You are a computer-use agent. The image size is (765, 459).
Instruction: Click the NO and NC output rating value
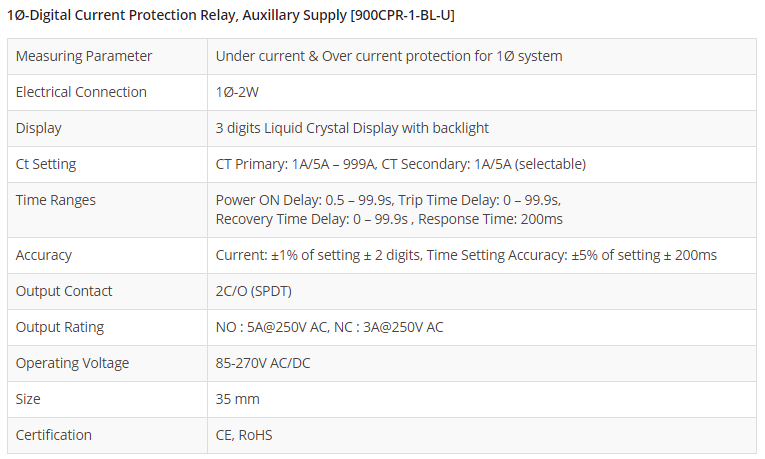pos(329,327)
